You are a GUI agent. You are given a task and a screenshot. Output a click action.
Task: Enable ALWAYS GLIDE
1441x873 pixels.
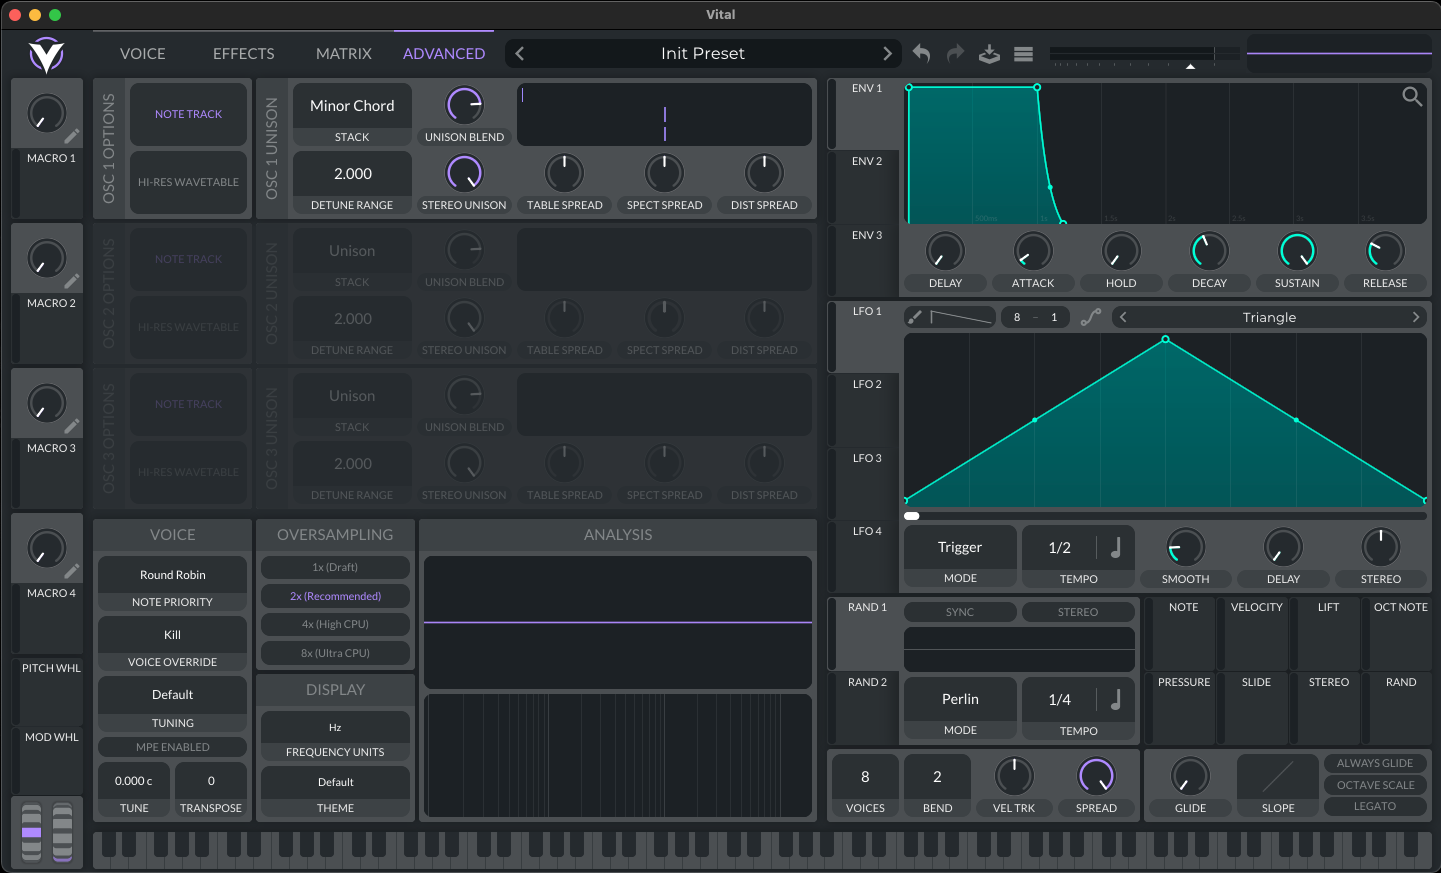[x=1375, y=763]
